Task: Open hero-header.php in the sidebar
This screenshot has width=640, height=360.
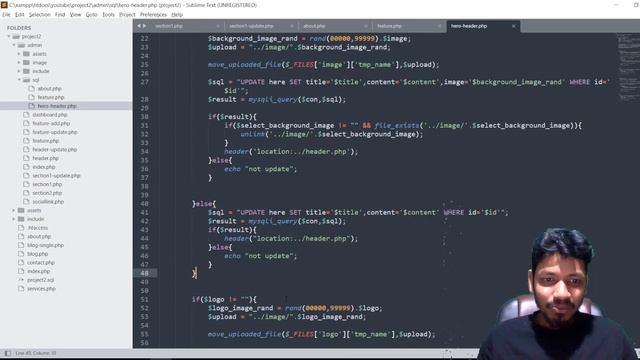Action: [x=57, y=106]
